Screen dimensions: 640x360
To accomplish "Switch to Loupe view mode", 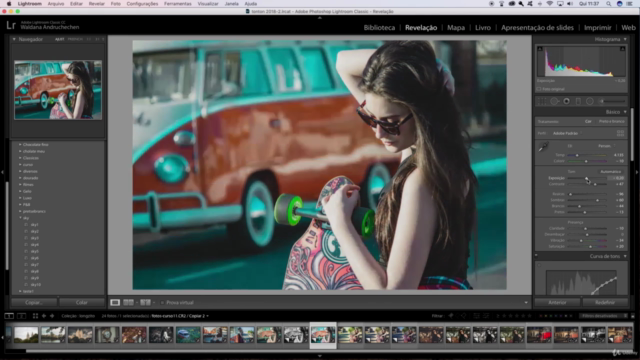I will 115,302.
